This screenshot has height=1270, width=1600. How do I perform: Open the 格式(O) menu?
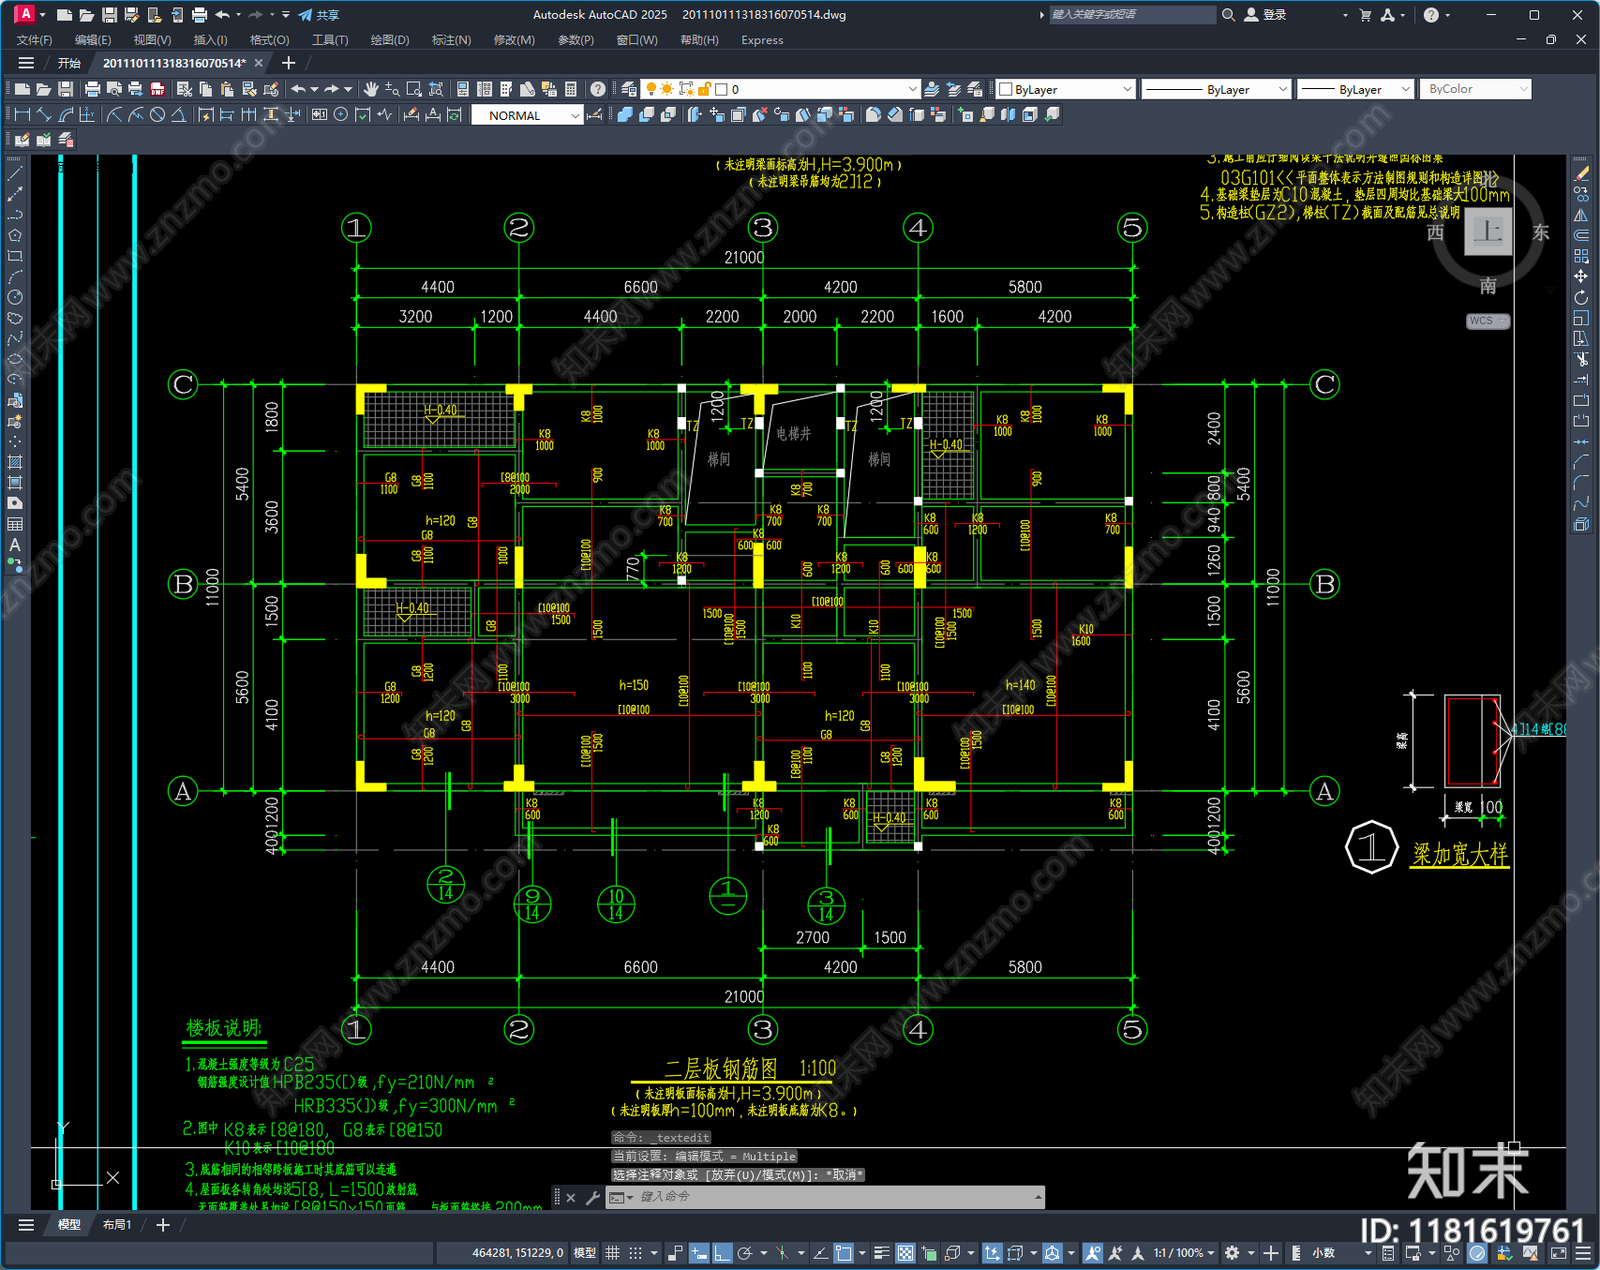tap(269, 40)
